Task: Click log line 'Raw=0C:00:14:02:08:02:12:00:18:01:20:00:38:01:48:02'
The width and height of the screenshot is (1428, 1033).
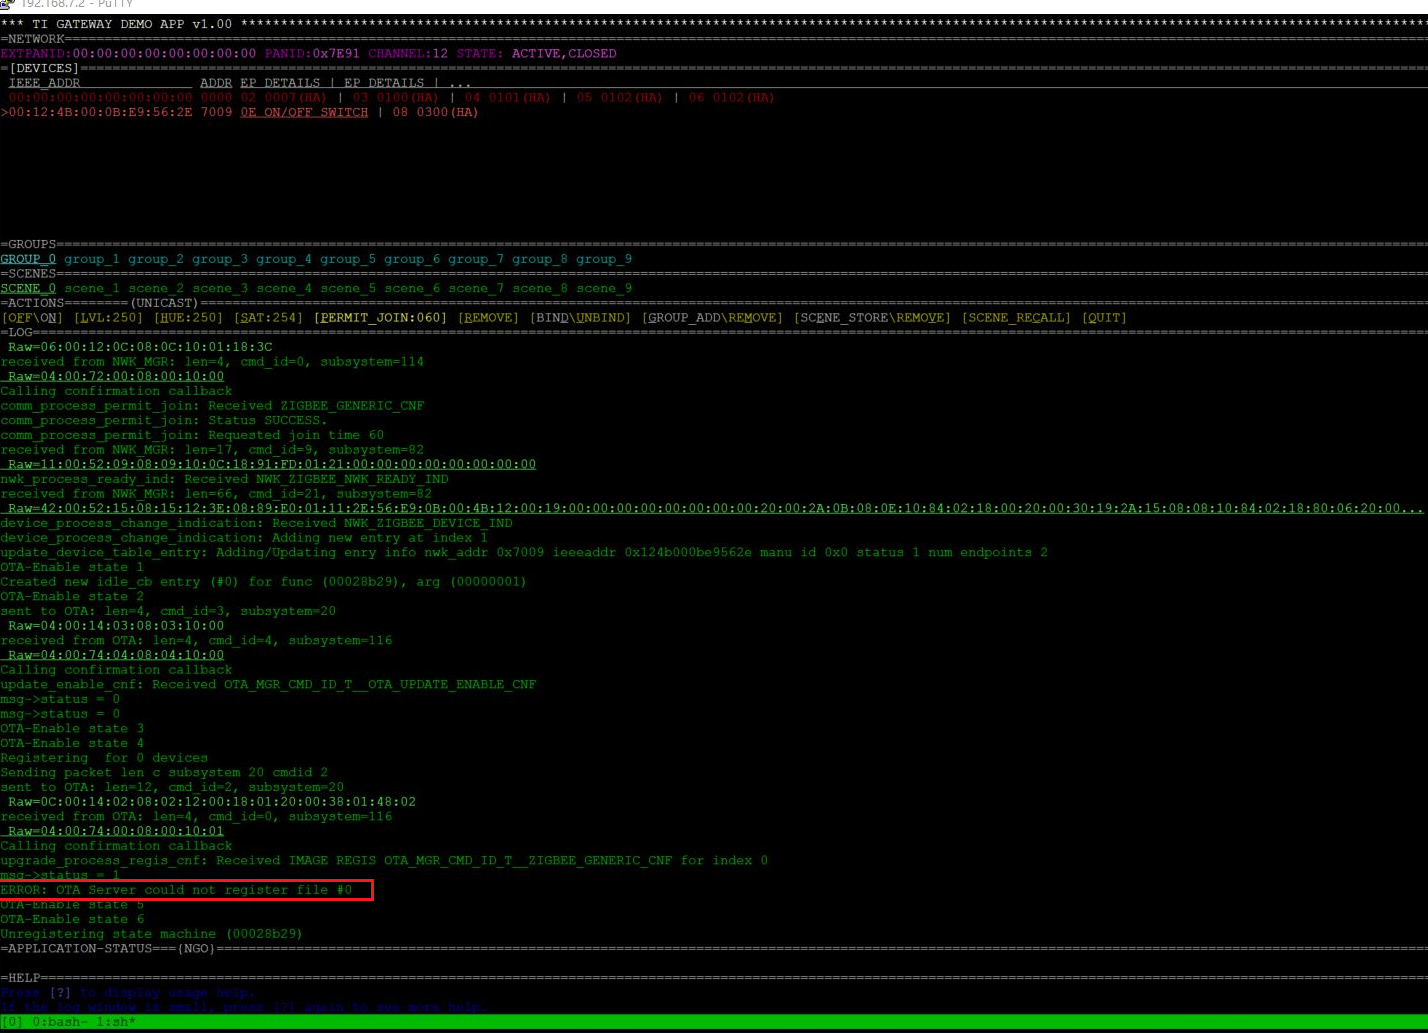Action: pyautogui.click(x=212, y=802)
